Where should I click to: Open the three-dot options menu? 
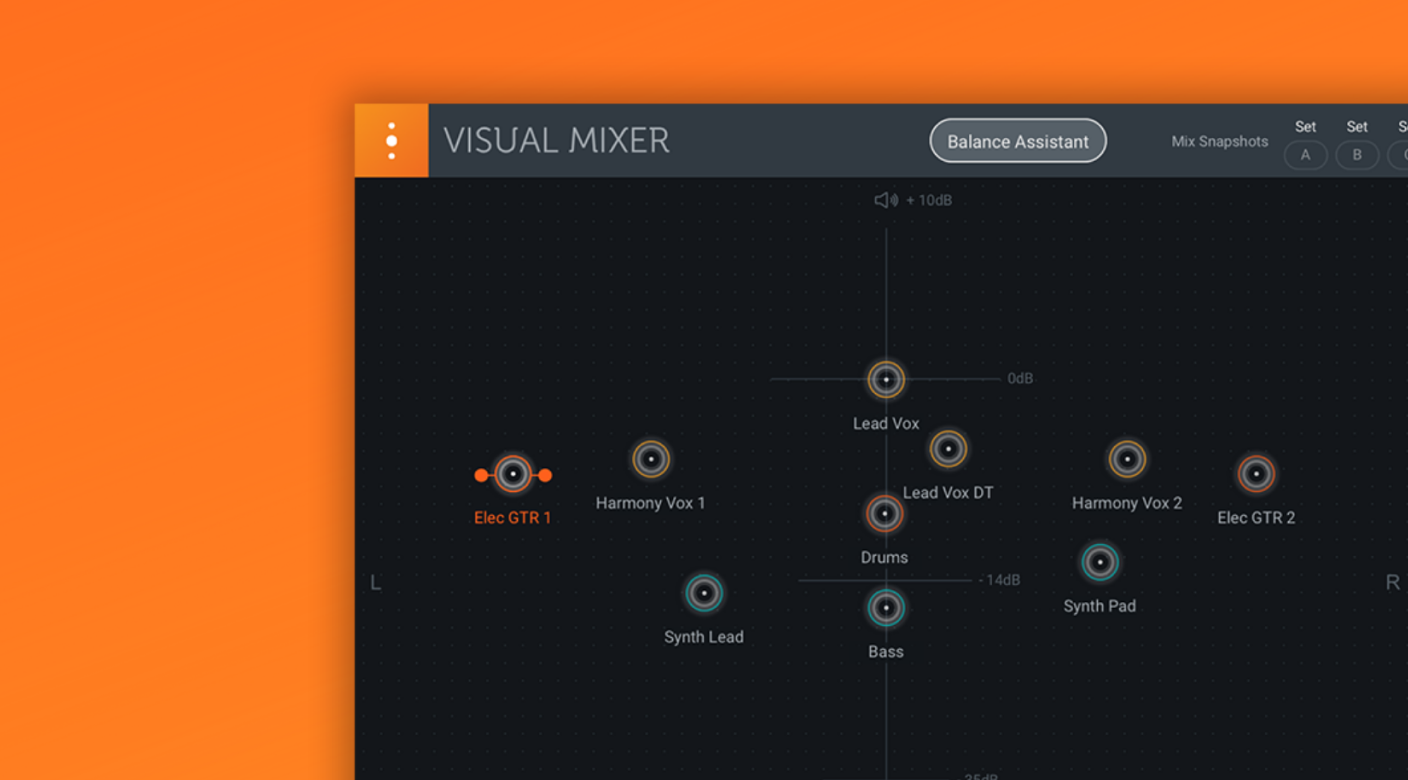click(x=391, y=141)
